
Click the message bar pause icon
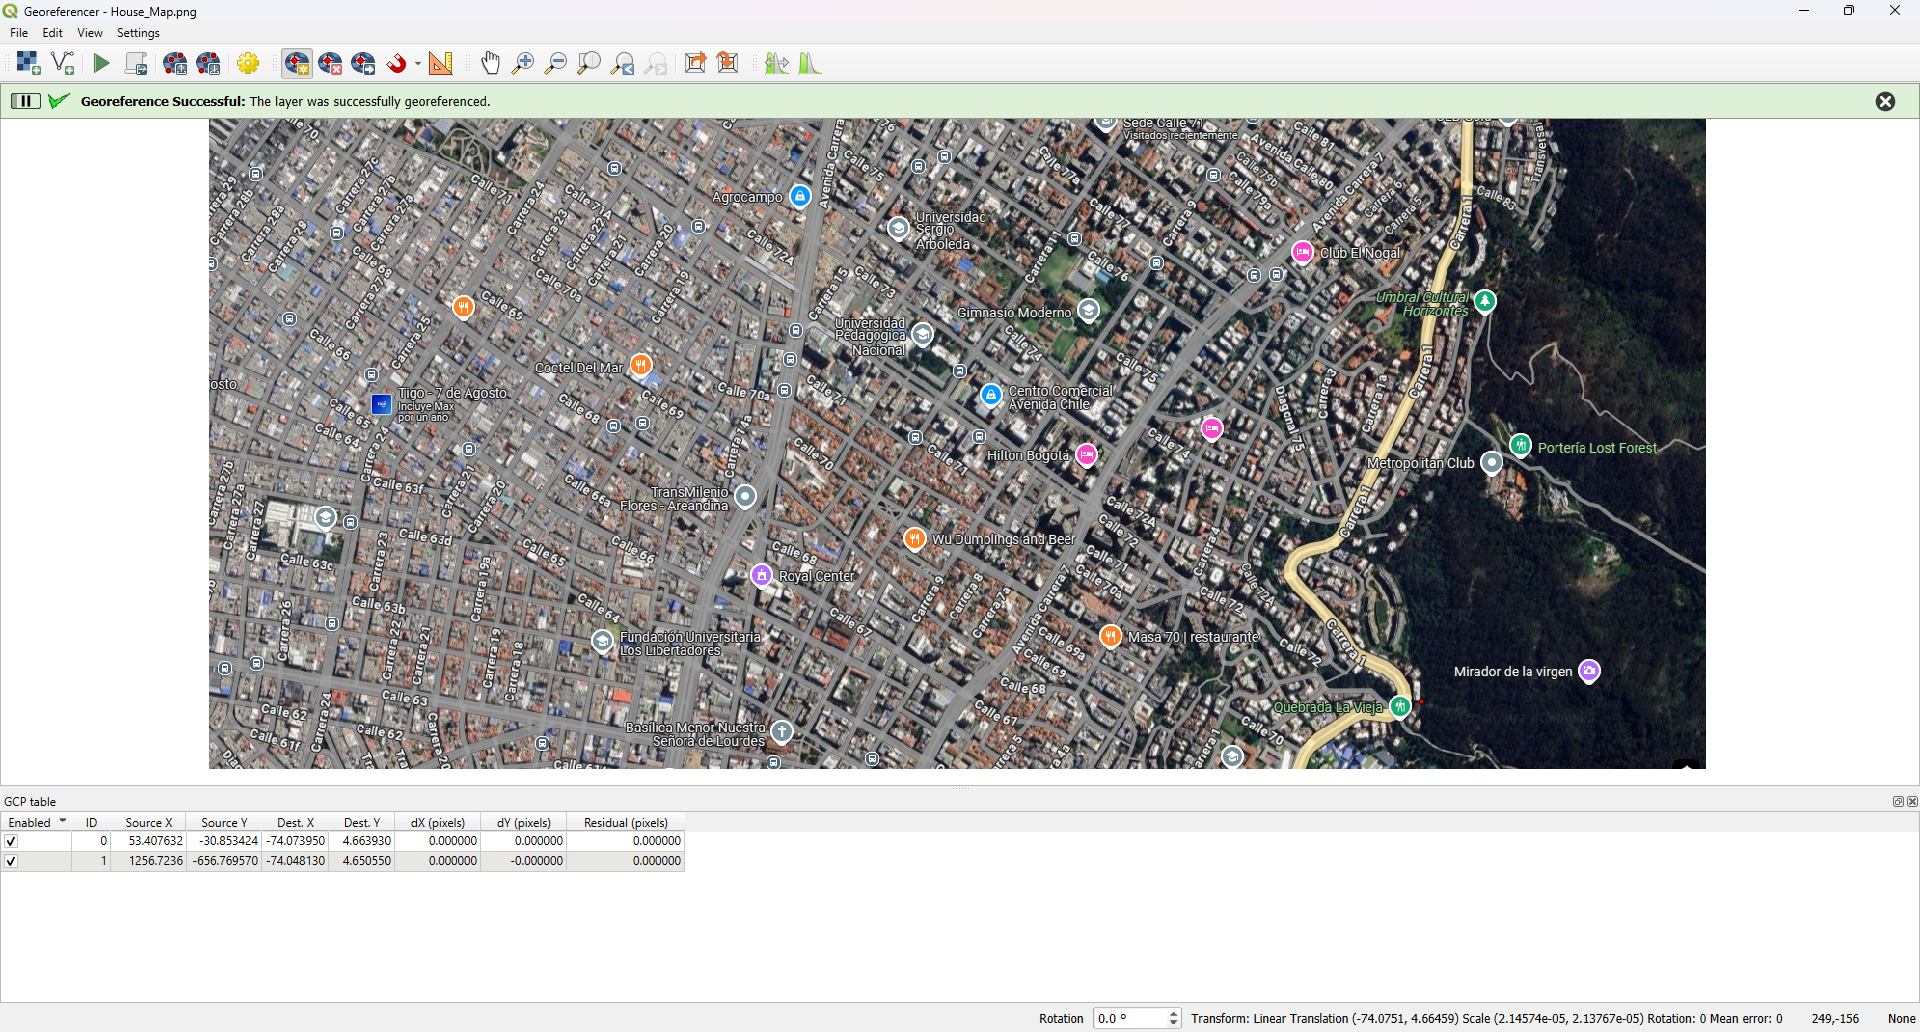26,101
